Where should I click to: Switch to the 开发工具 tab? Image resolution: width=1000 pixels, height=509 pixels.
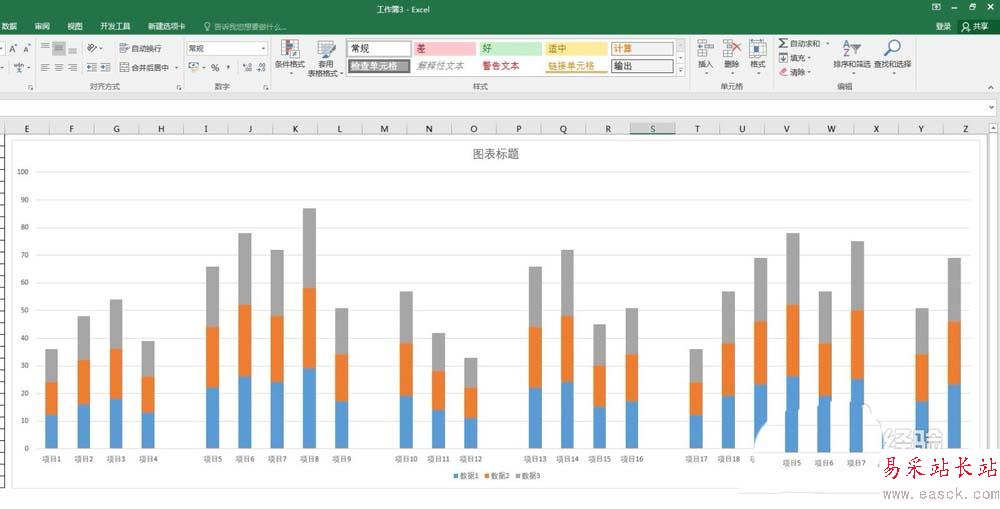[115, 27]
